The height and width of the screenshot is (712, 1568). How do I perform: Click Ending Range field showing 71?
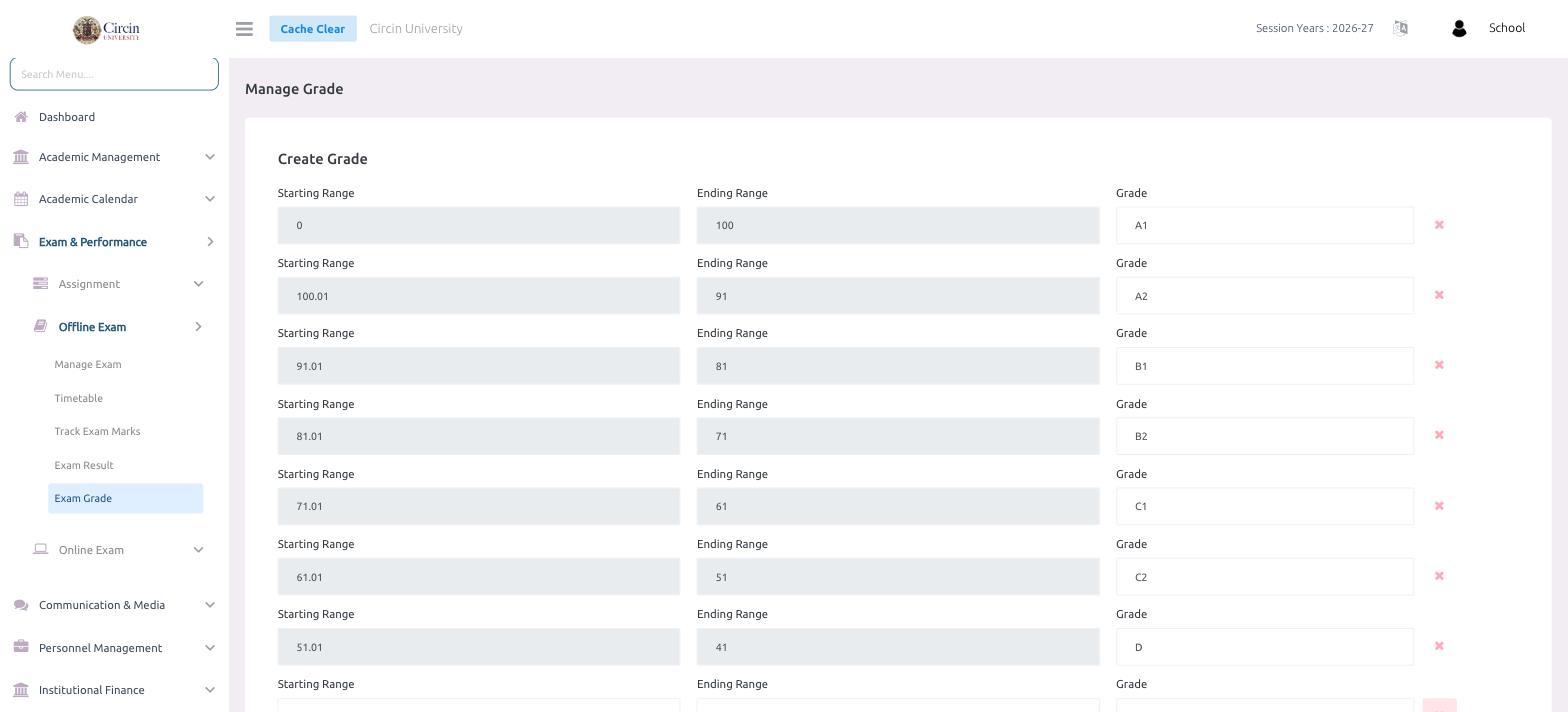(x=898, y=436)
